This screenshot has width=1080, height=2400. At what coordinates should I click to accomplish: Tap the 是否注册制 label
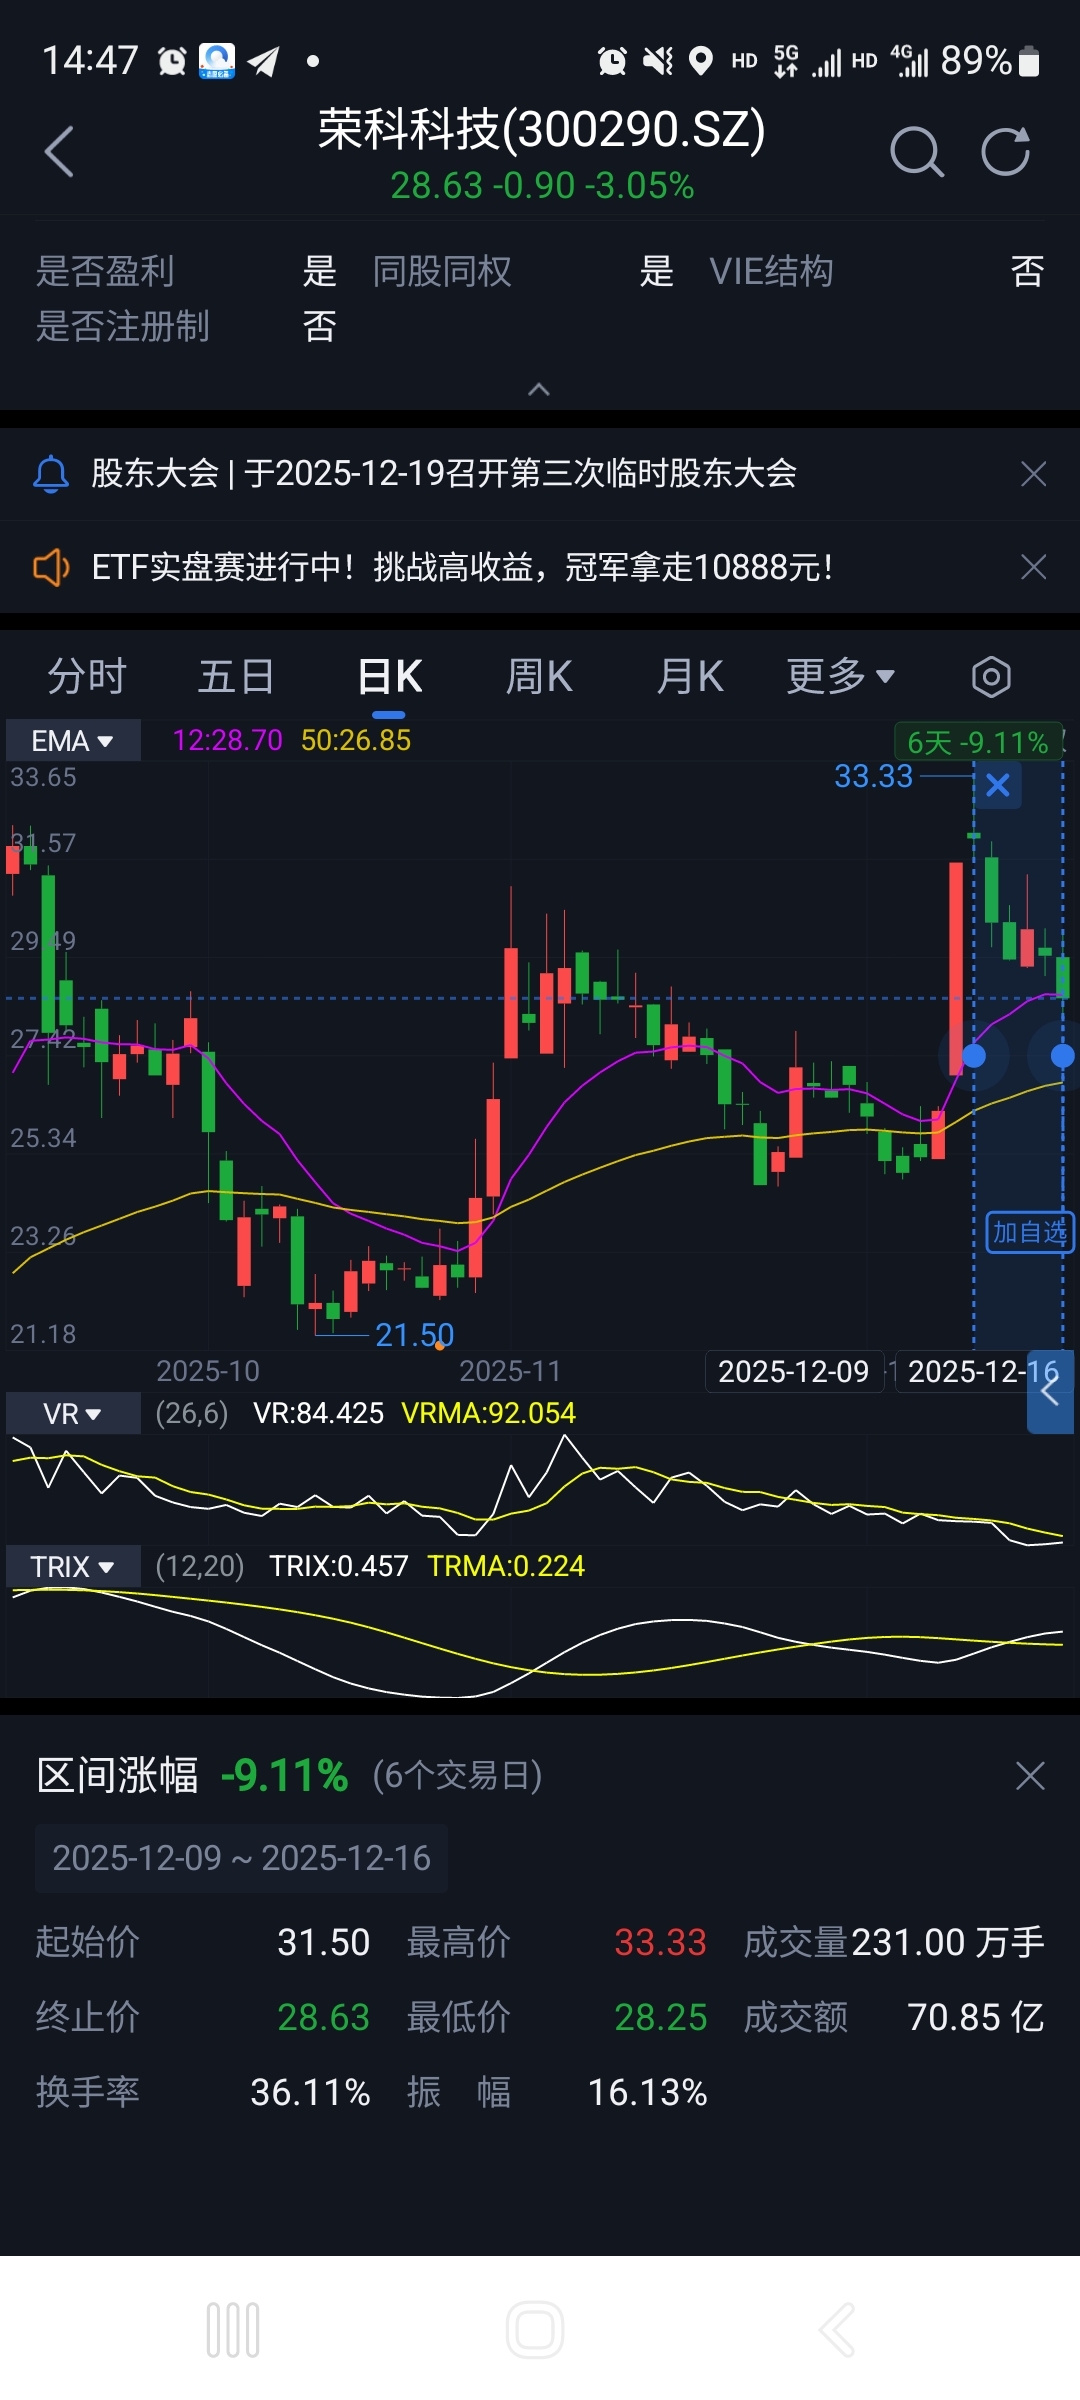(122, 326)
